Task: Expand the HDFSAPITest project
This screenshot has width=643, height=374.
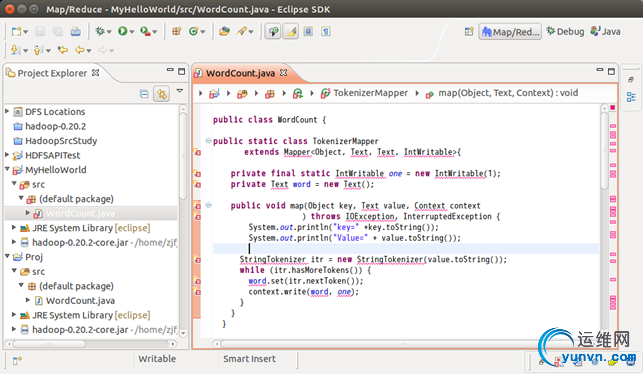Action: tap(7, 155)
